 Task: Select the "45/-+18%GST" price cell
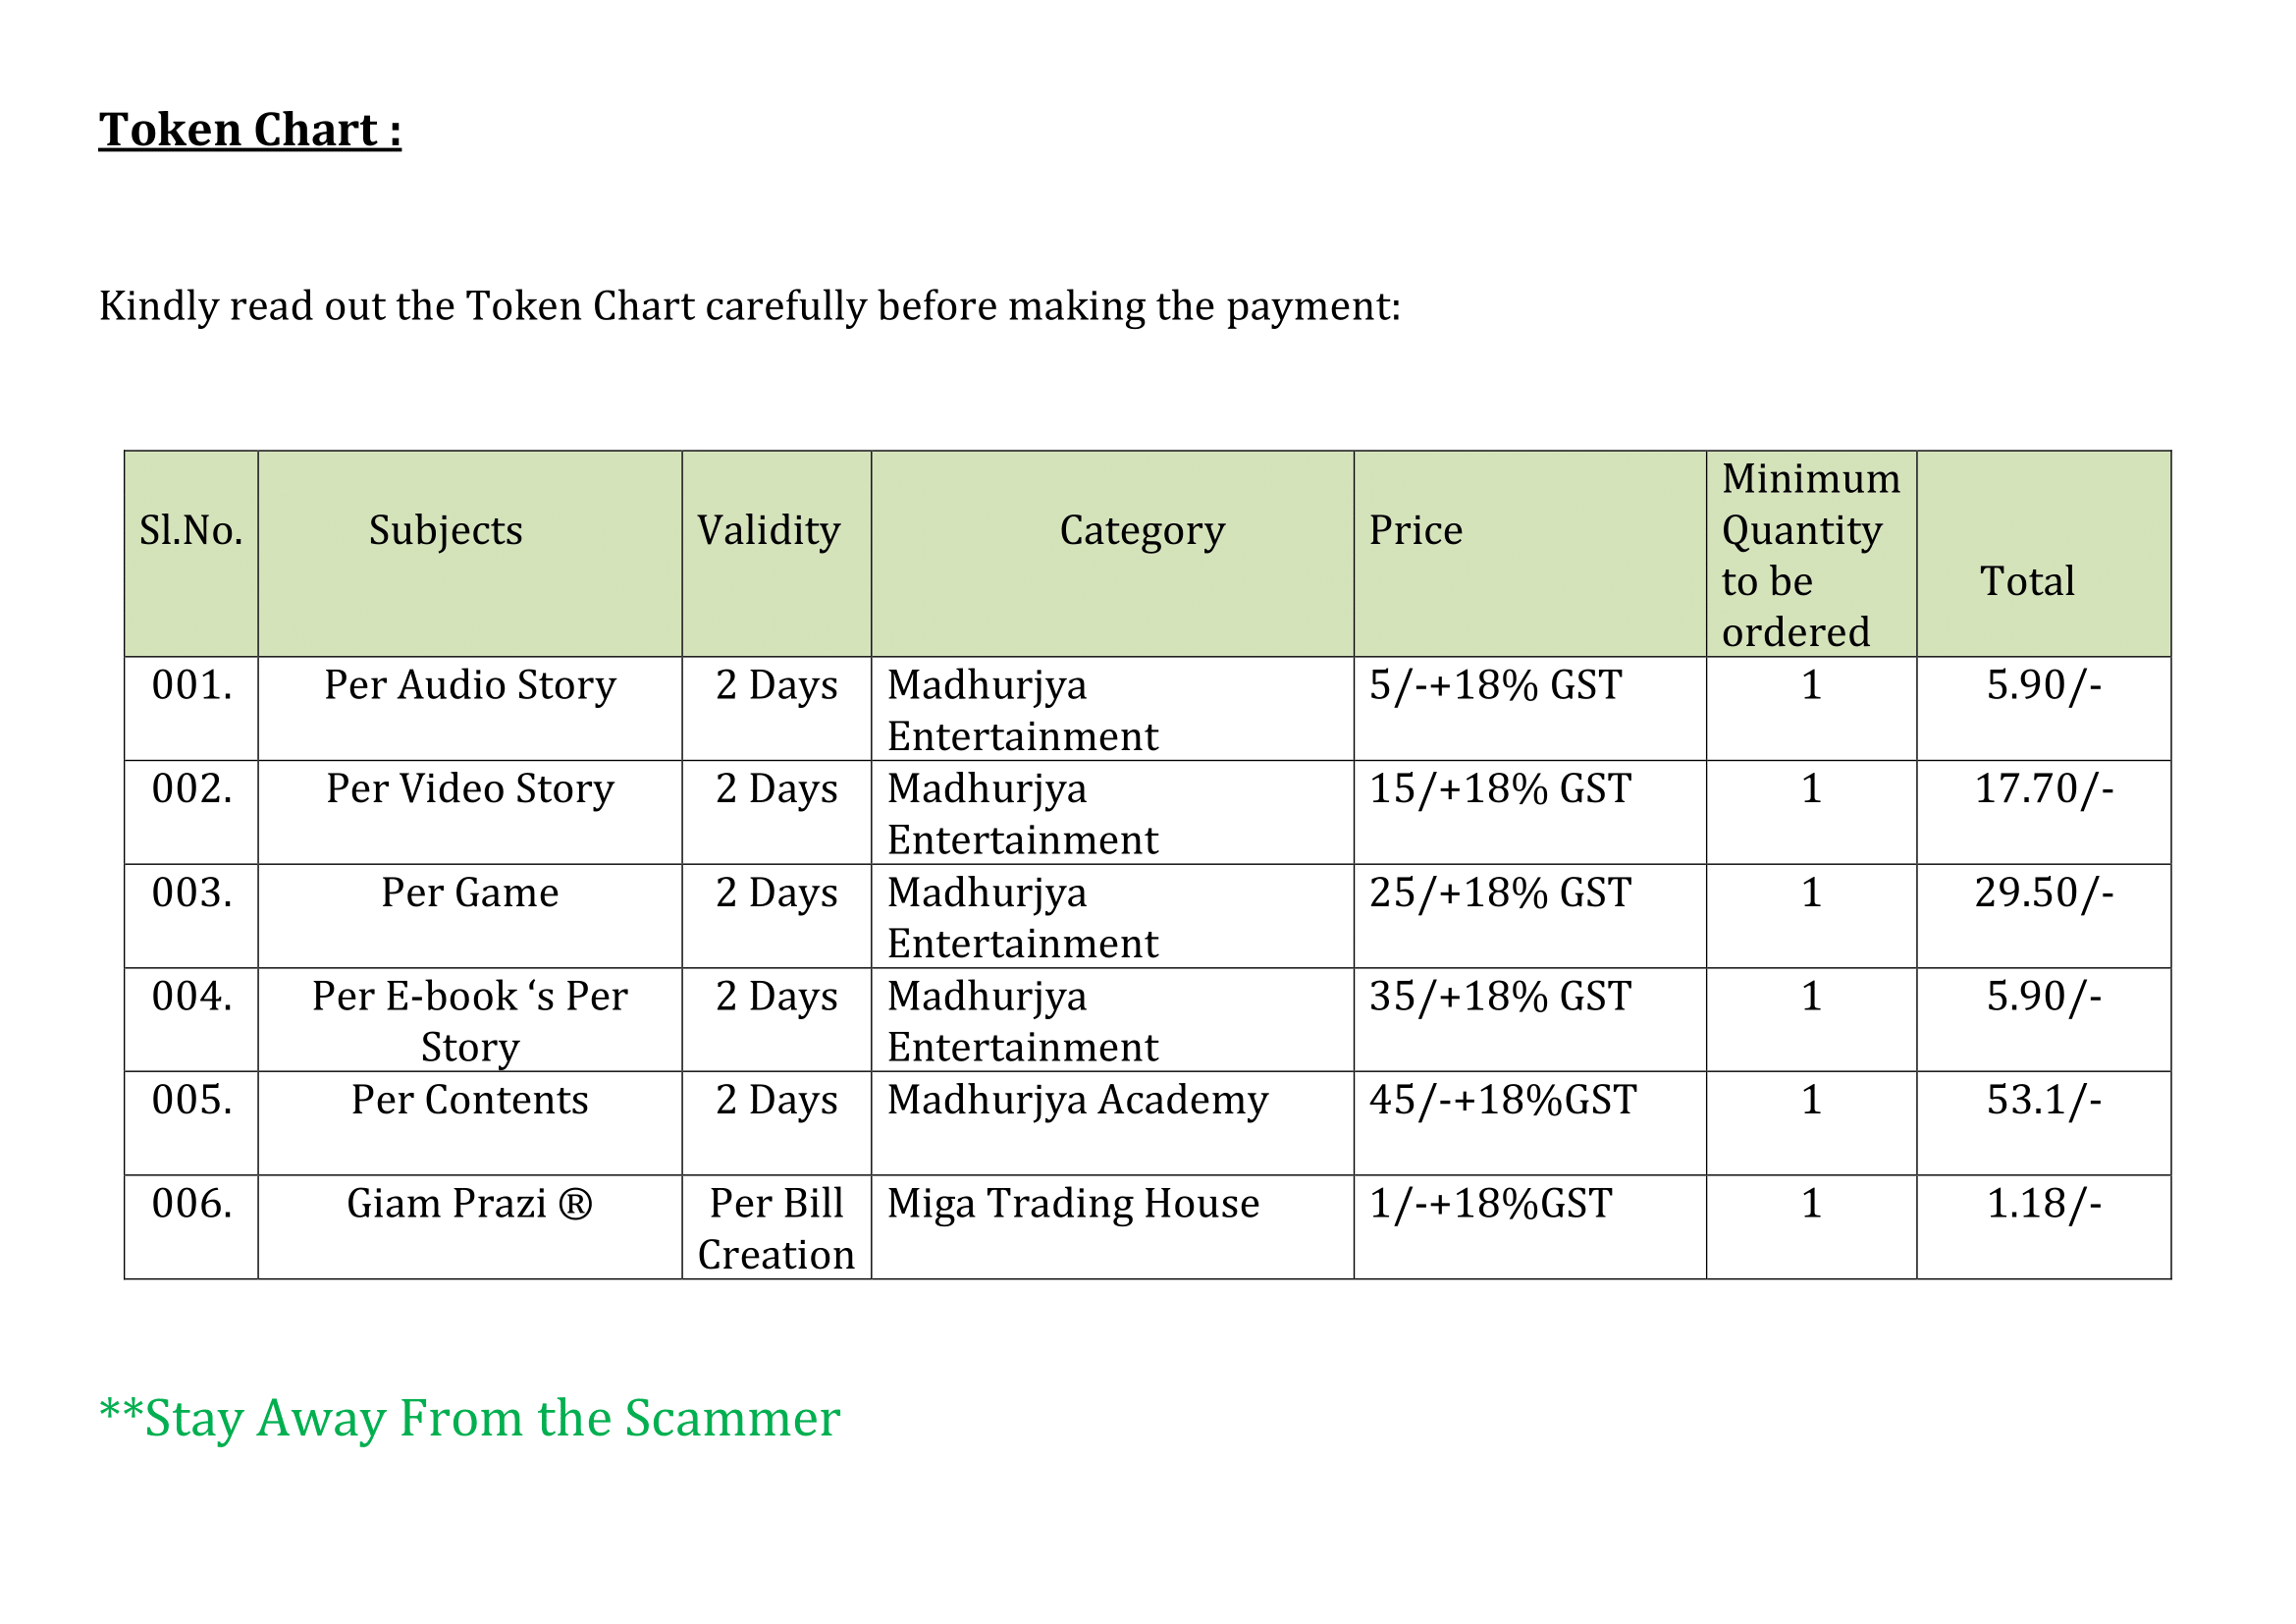point(1502,1100)
